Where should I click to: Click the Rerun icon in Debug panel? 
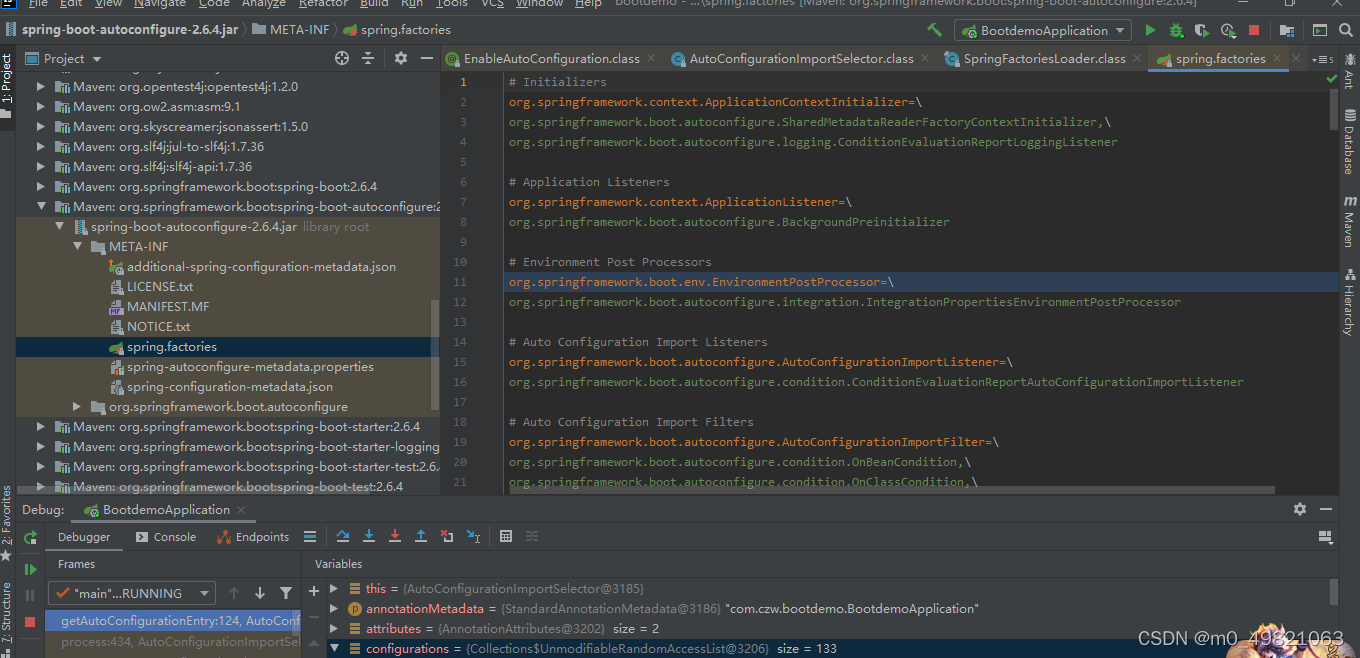click(x=30, y=537)
